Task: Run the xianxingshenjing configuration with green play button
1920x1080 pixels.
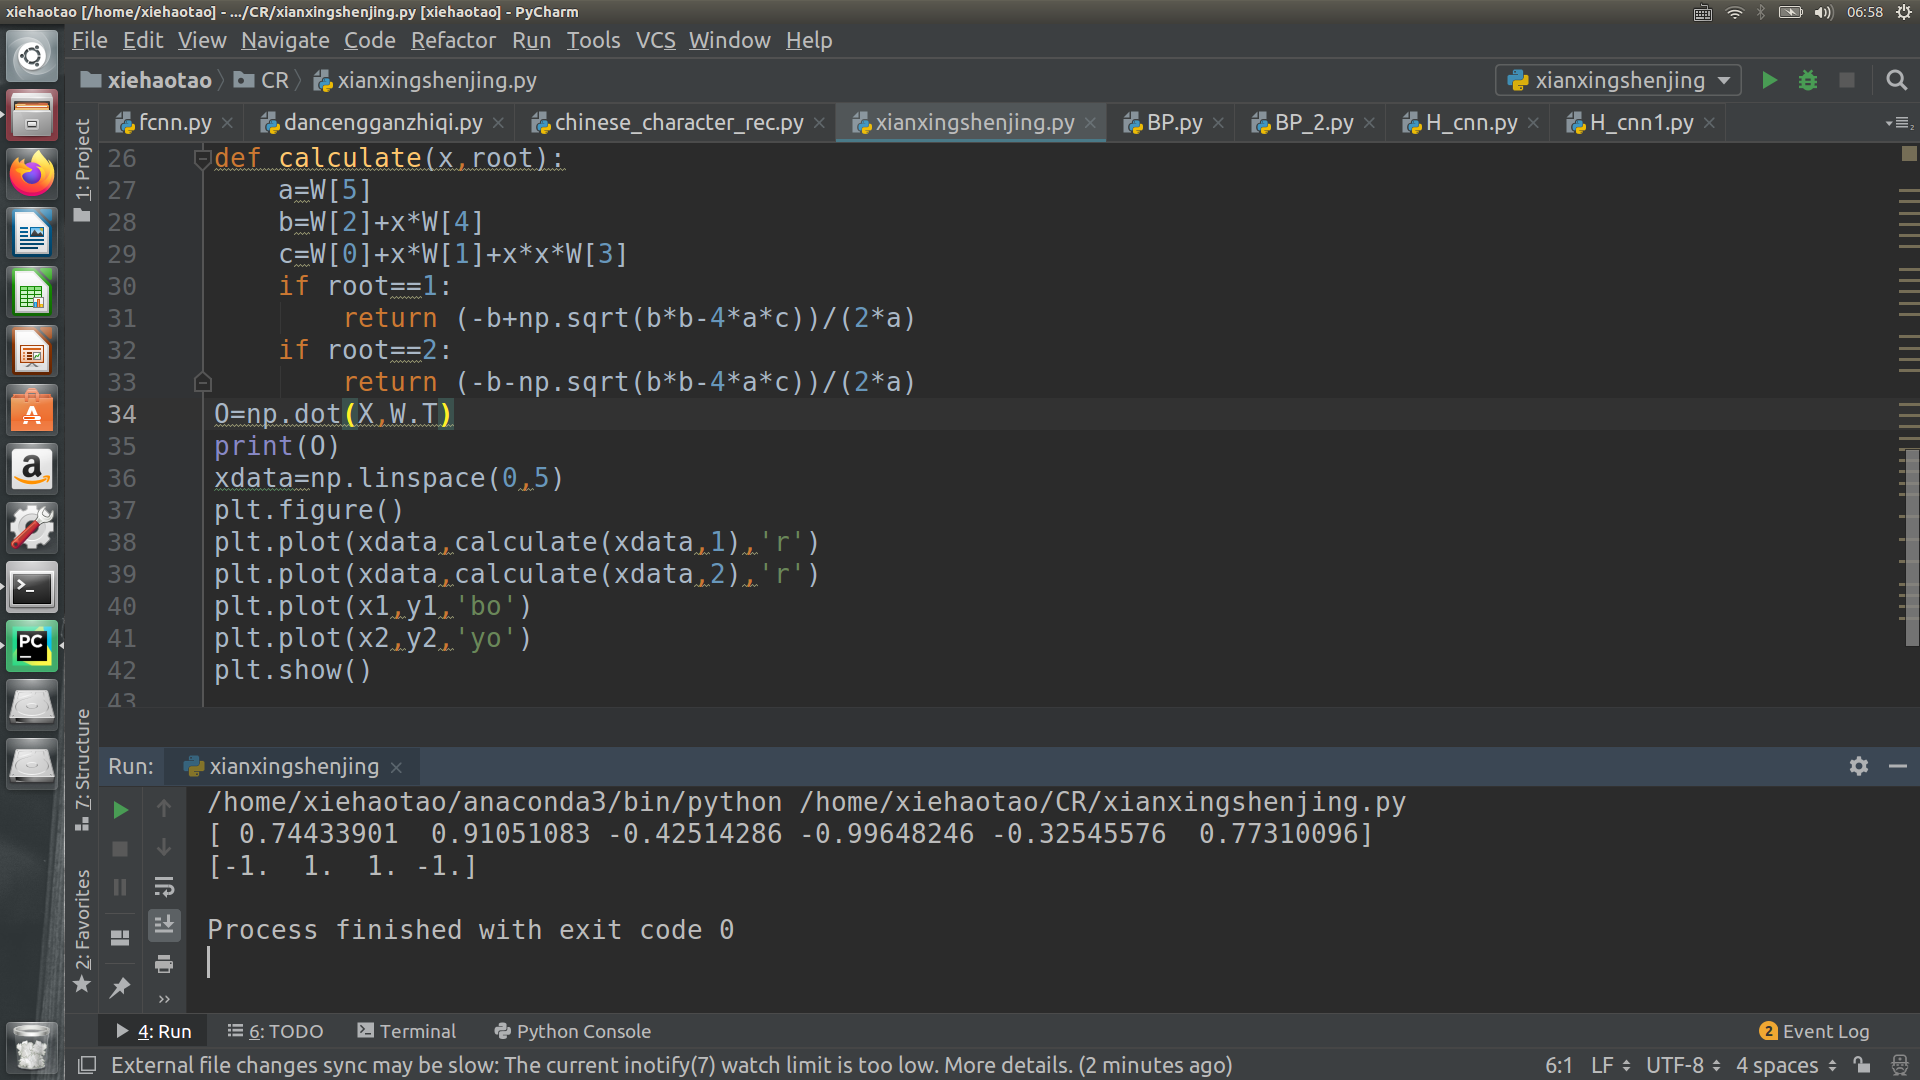Action: click(x=1769, y=80)
